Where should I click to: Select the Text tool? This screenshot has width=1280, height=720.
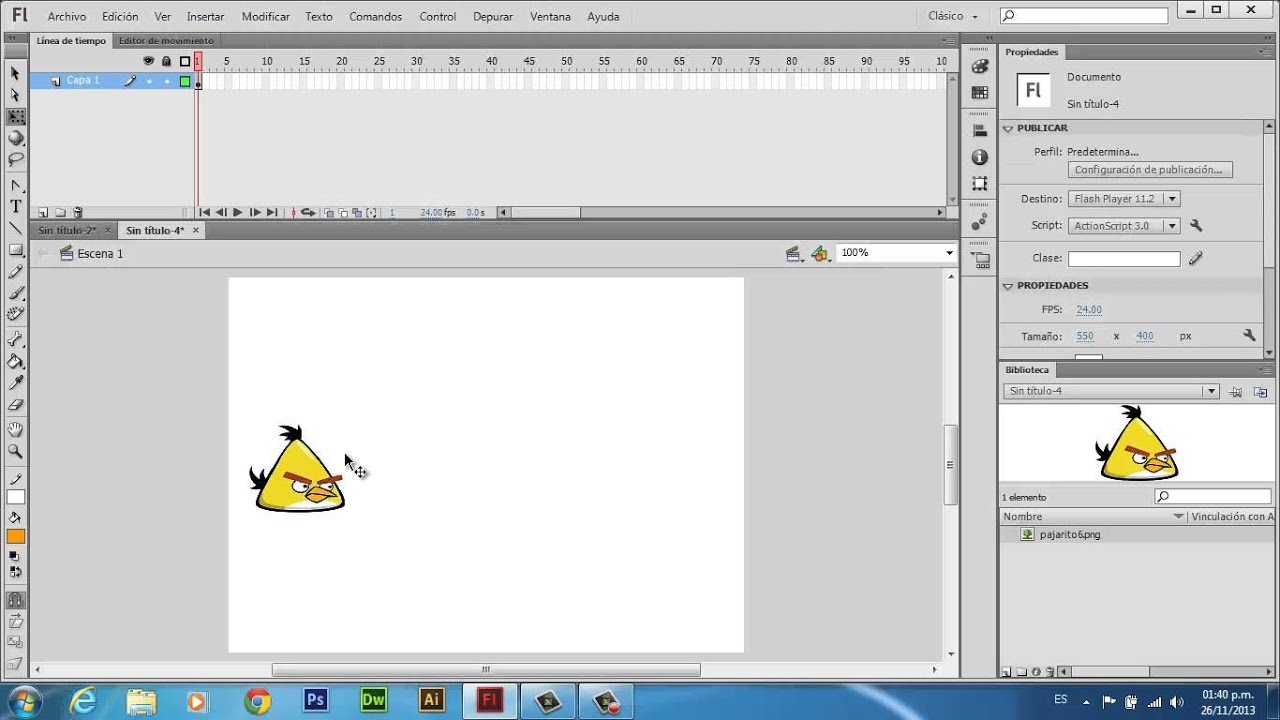pyautogui.click(x=16, y=207)
